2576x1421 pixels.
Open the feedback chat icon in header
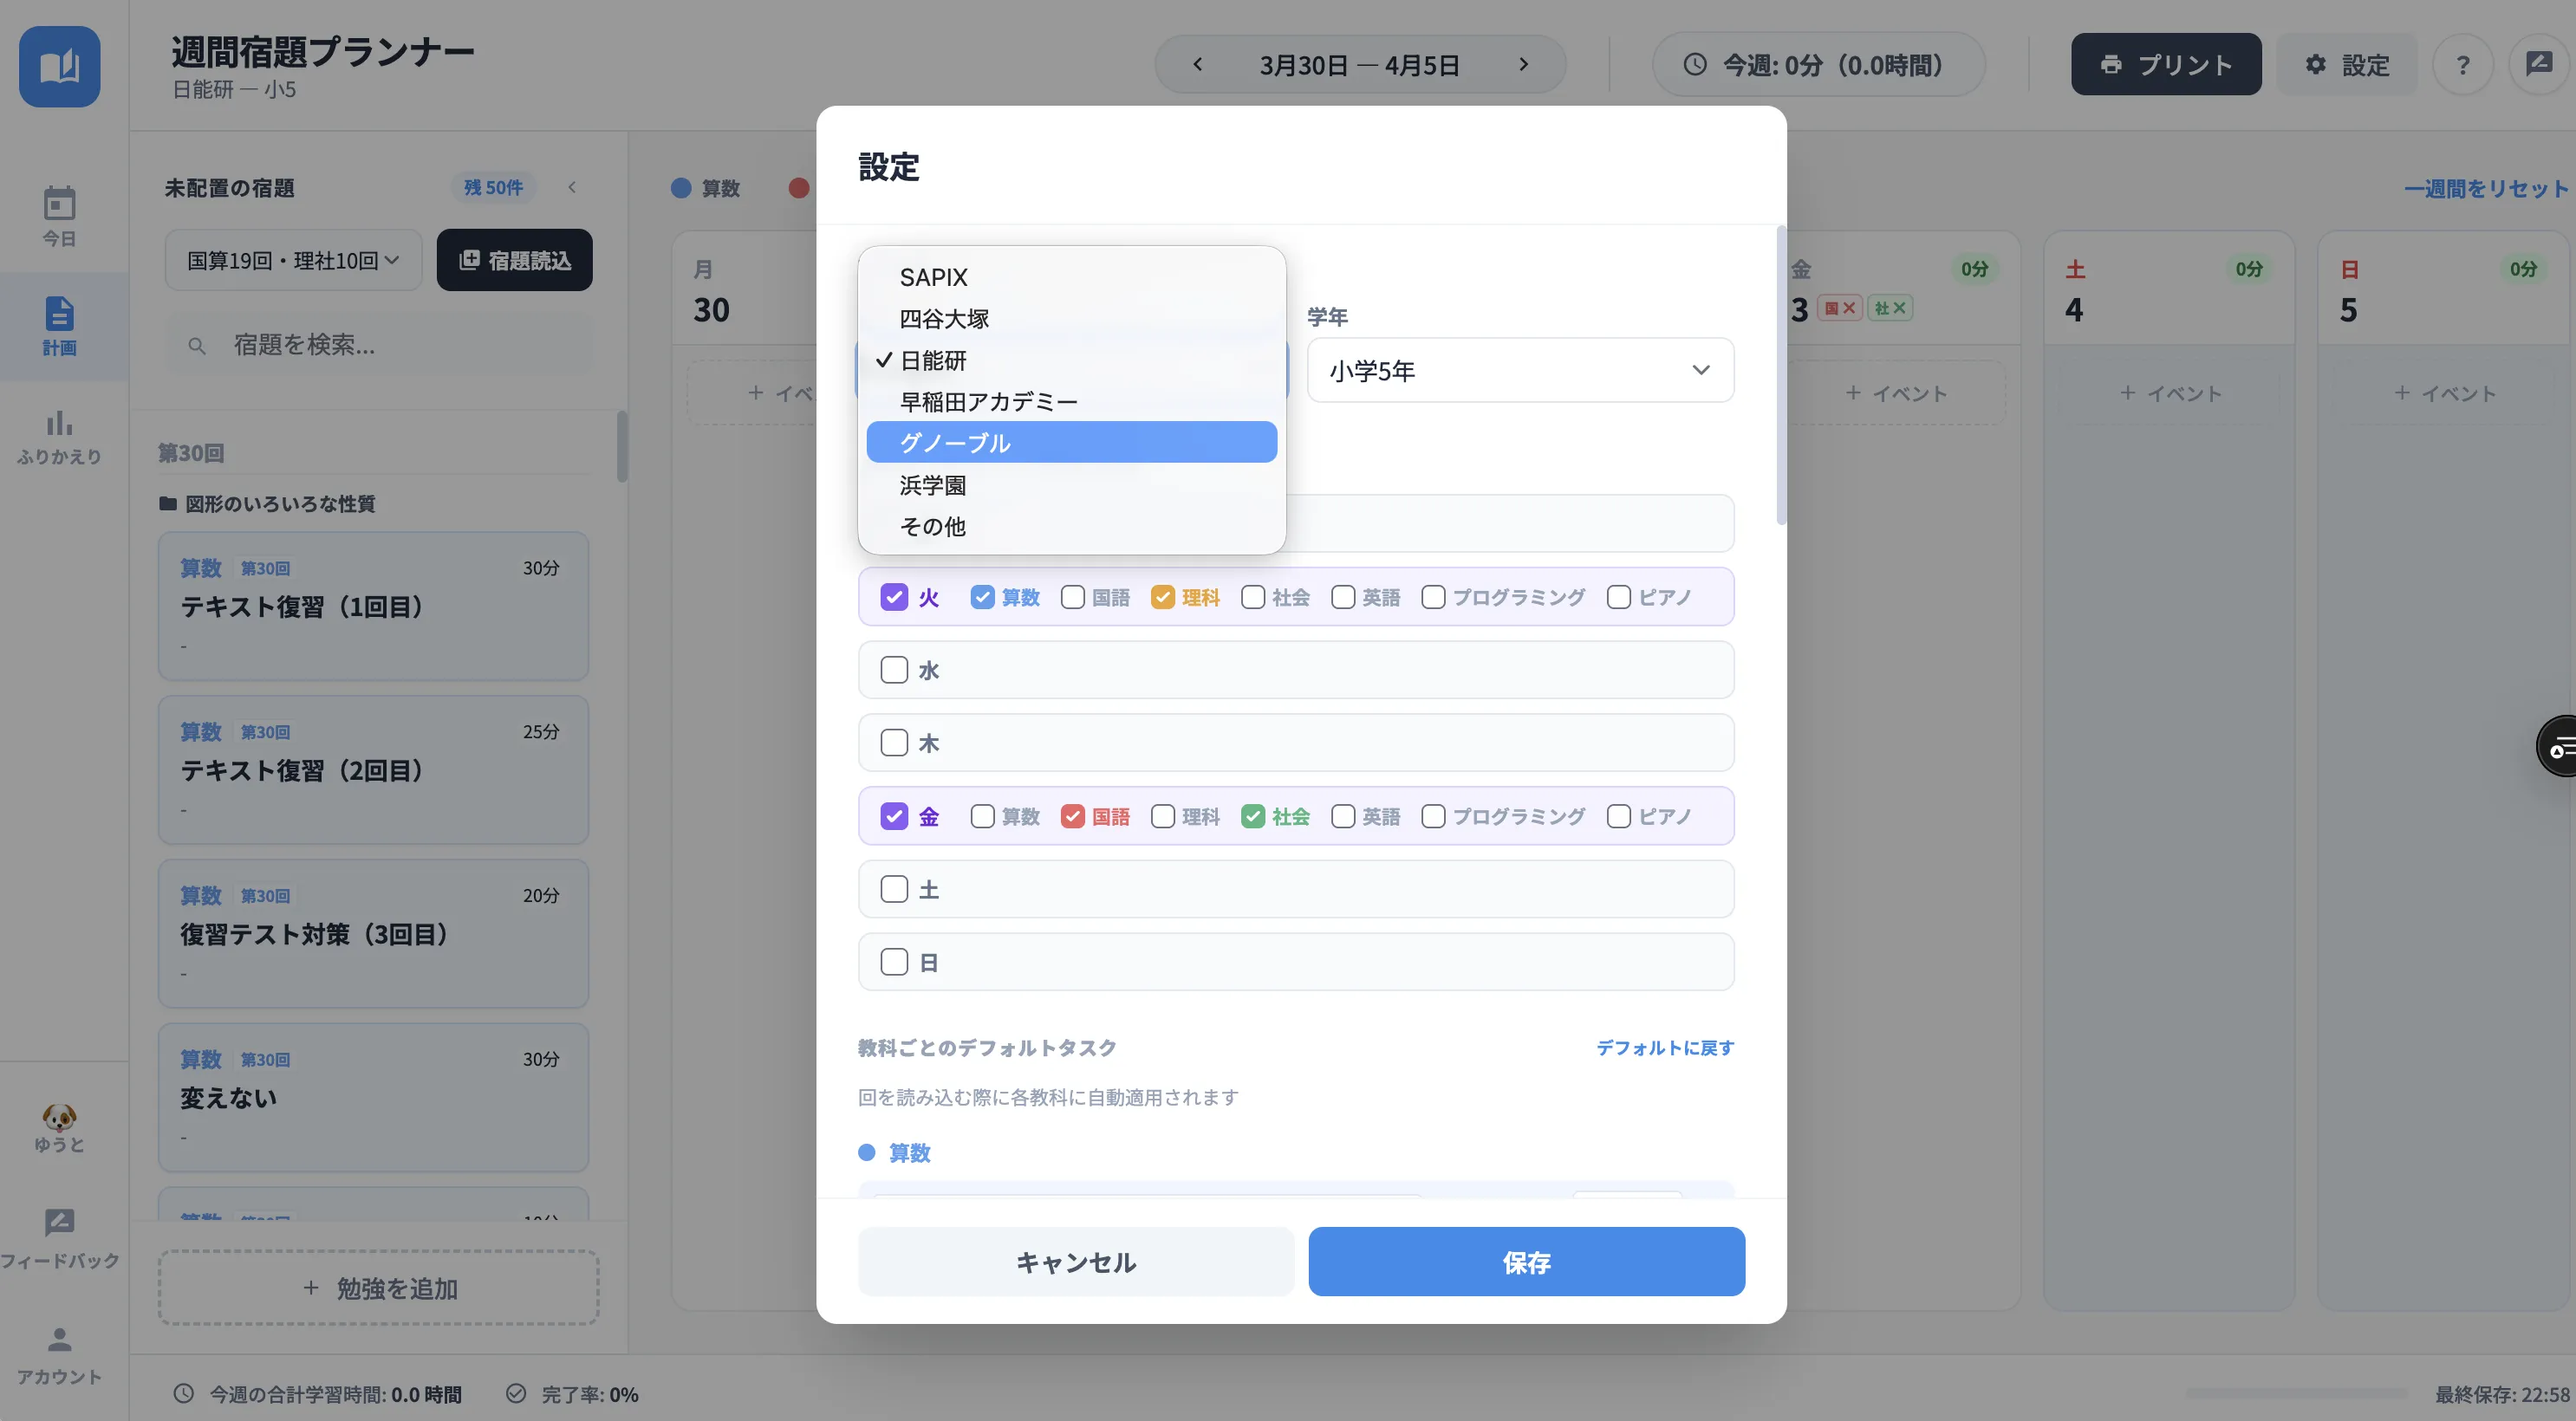pyautogui.click(x=2539, y=65)
